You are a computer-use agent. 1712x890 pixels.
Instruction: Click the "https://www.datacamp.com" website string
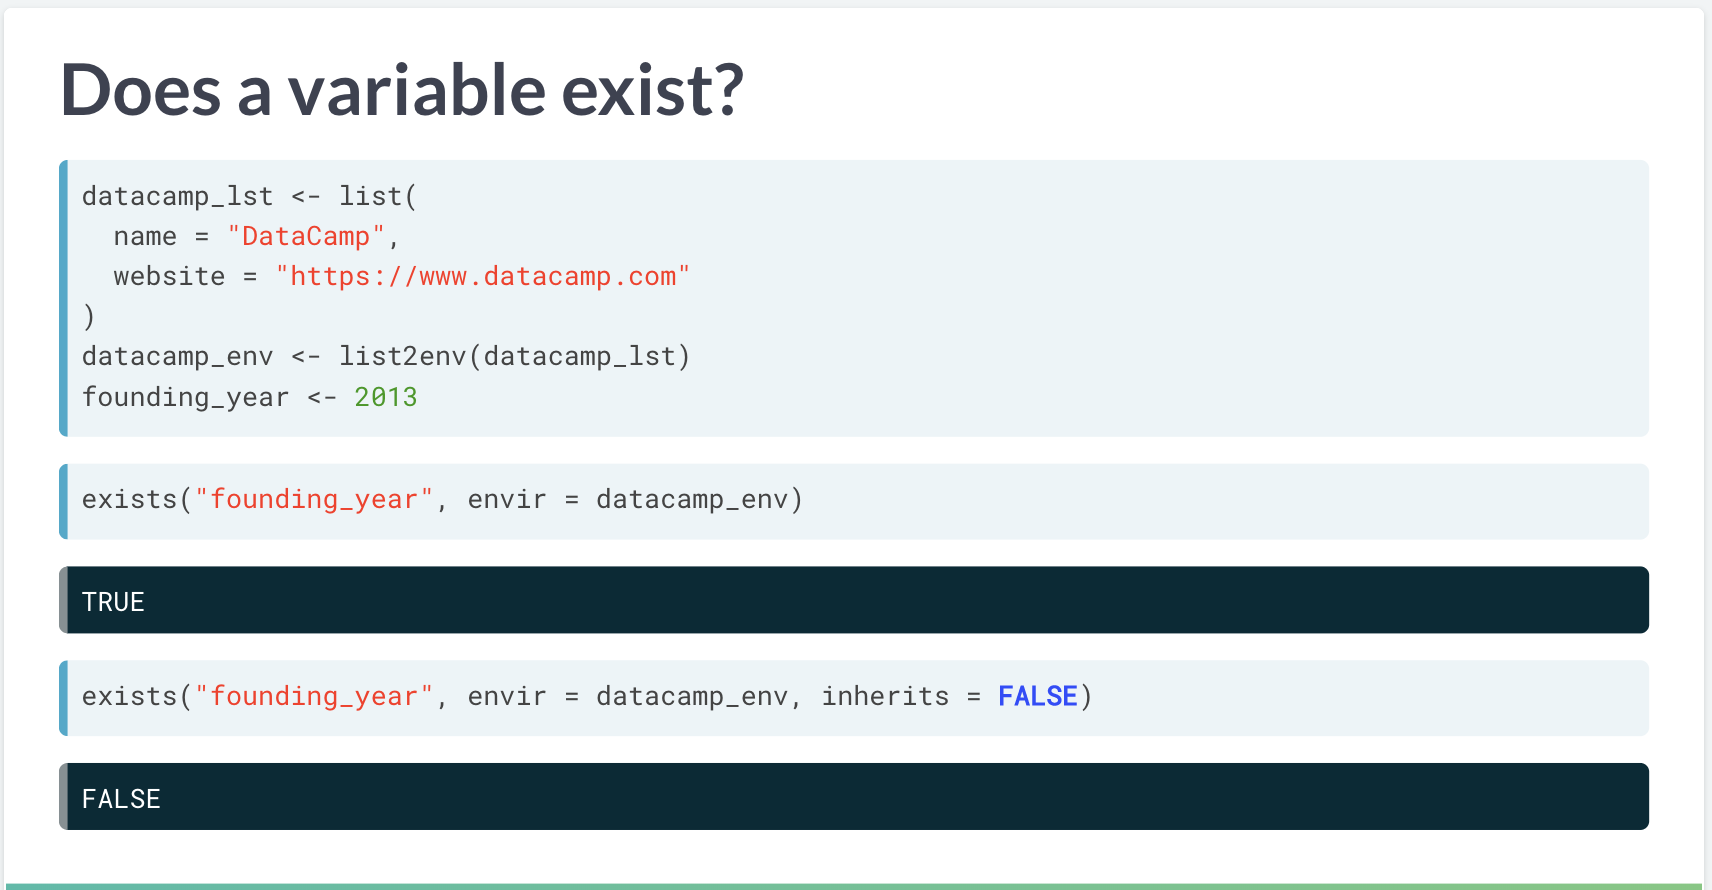[483, 276]
